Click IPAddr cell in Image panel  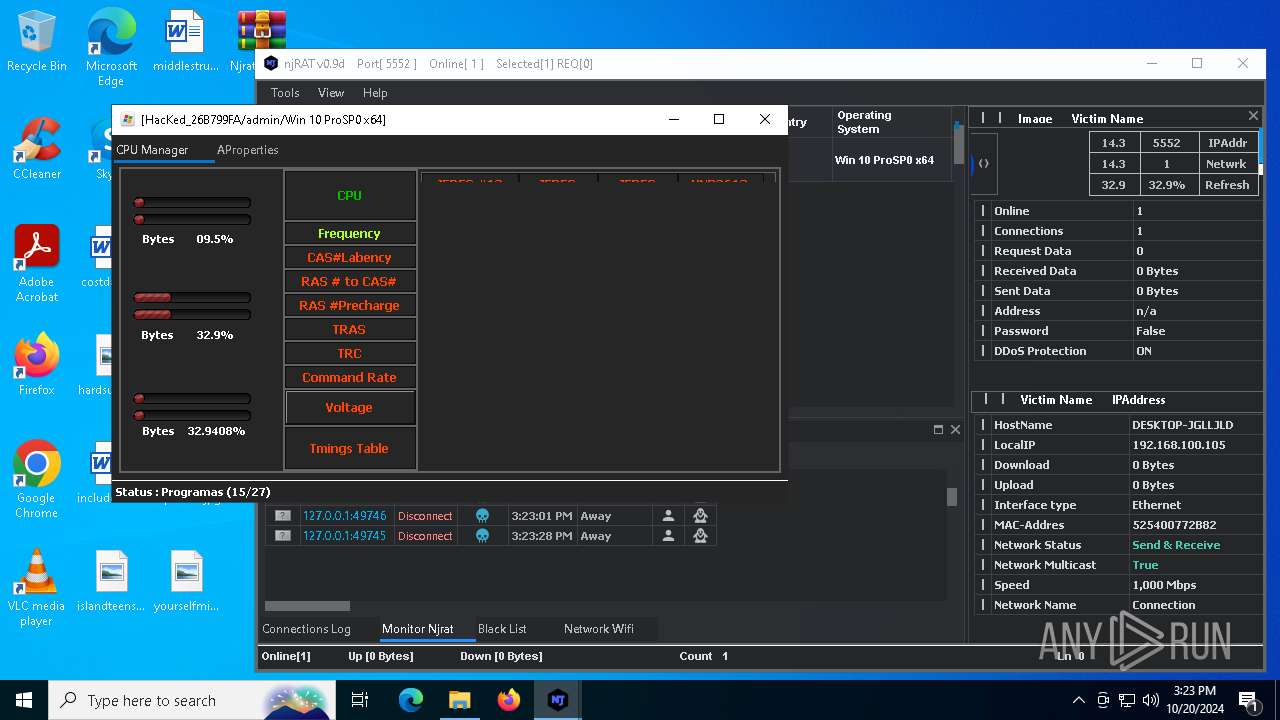[x=1227, y=143]
